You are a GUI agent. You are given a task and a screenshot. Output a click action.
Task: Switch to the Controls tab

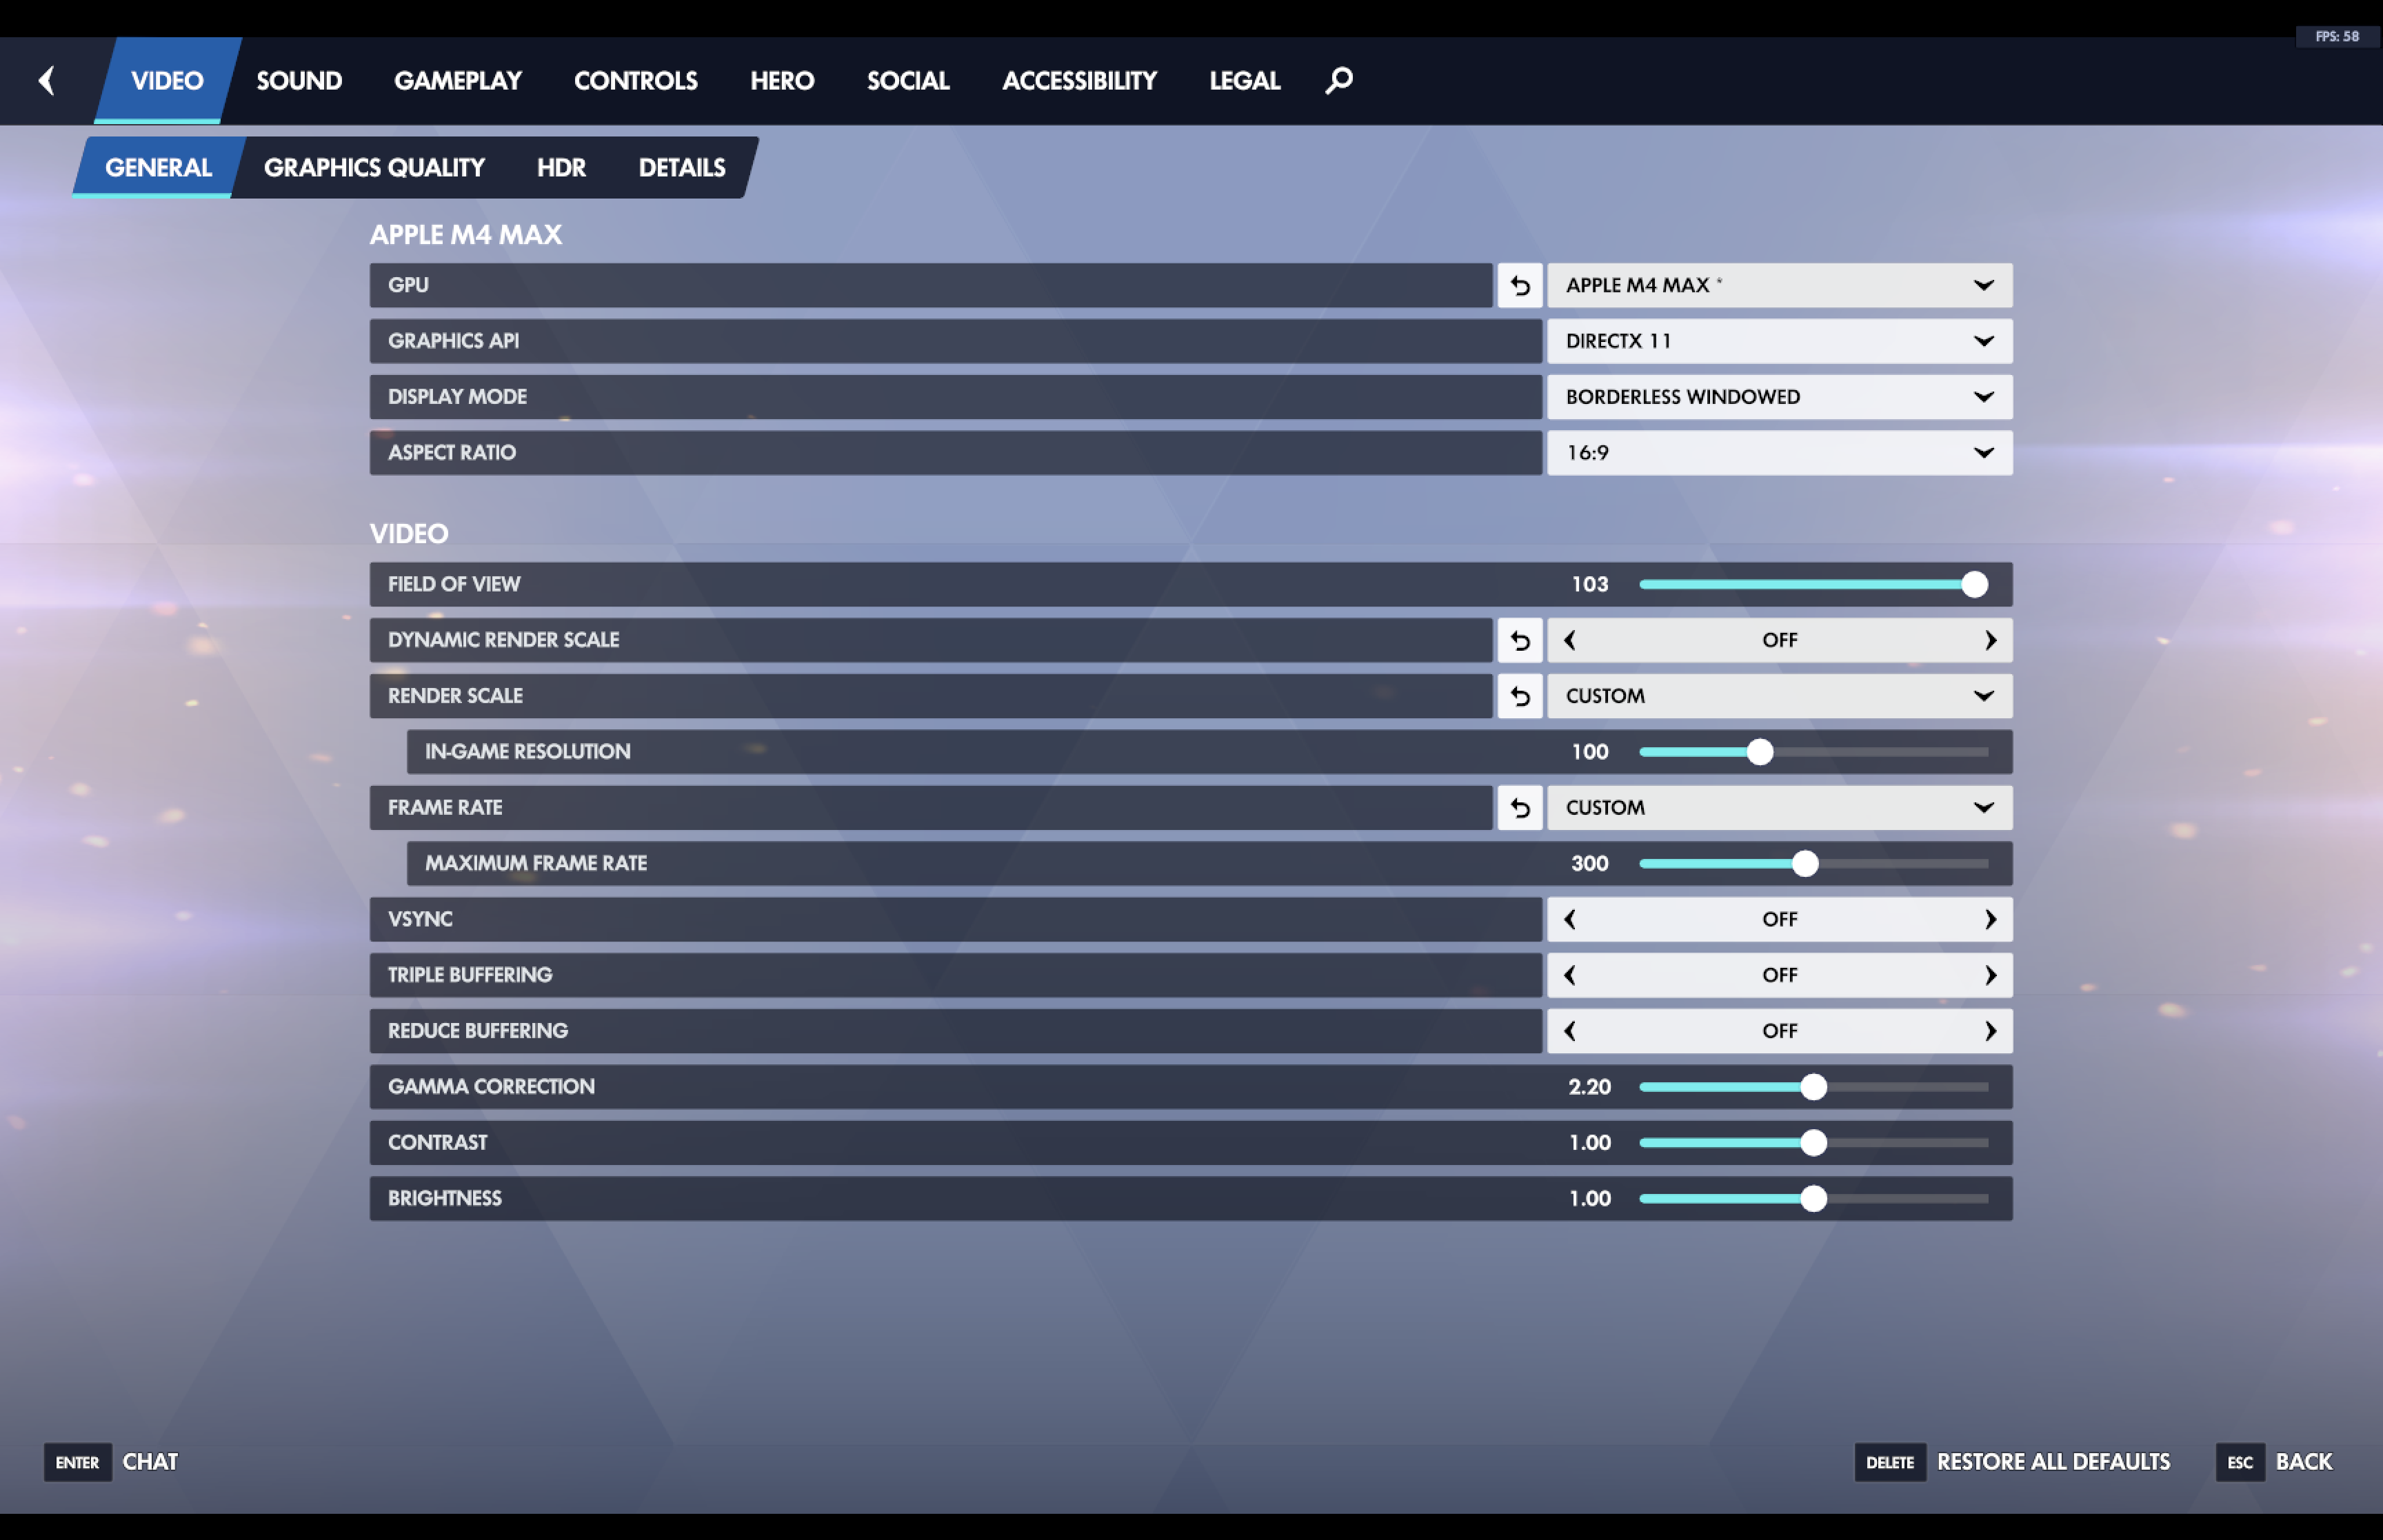pyautogui.click(x=636, y=81)
